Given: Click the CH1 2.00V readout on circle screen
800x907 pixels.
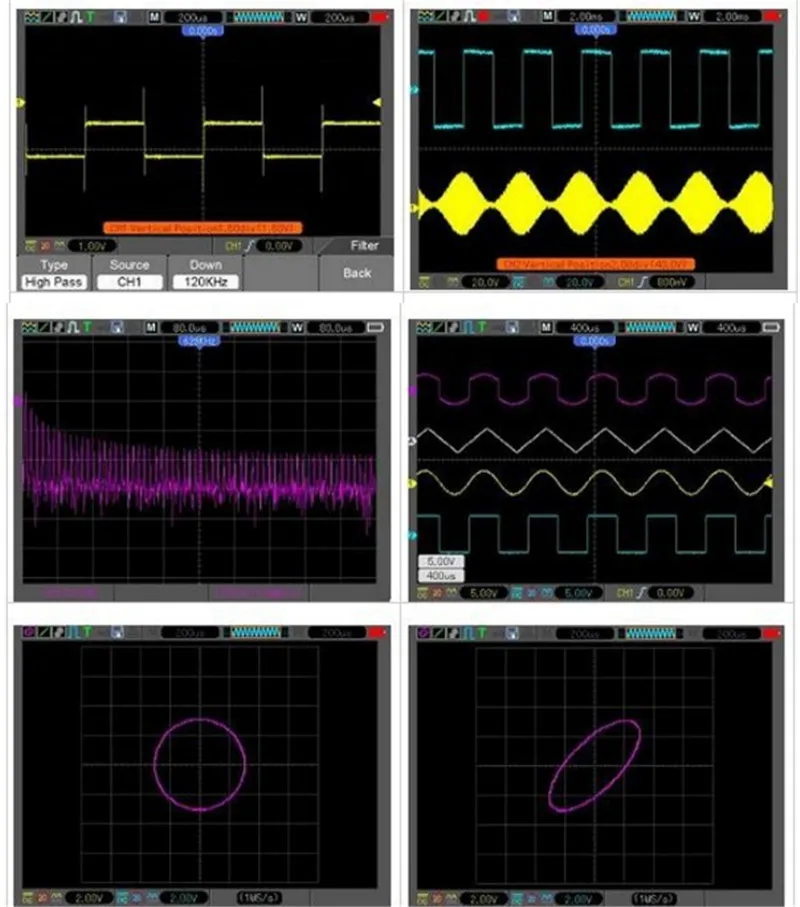Looking at the screenshot, I should tap(89, 898).
